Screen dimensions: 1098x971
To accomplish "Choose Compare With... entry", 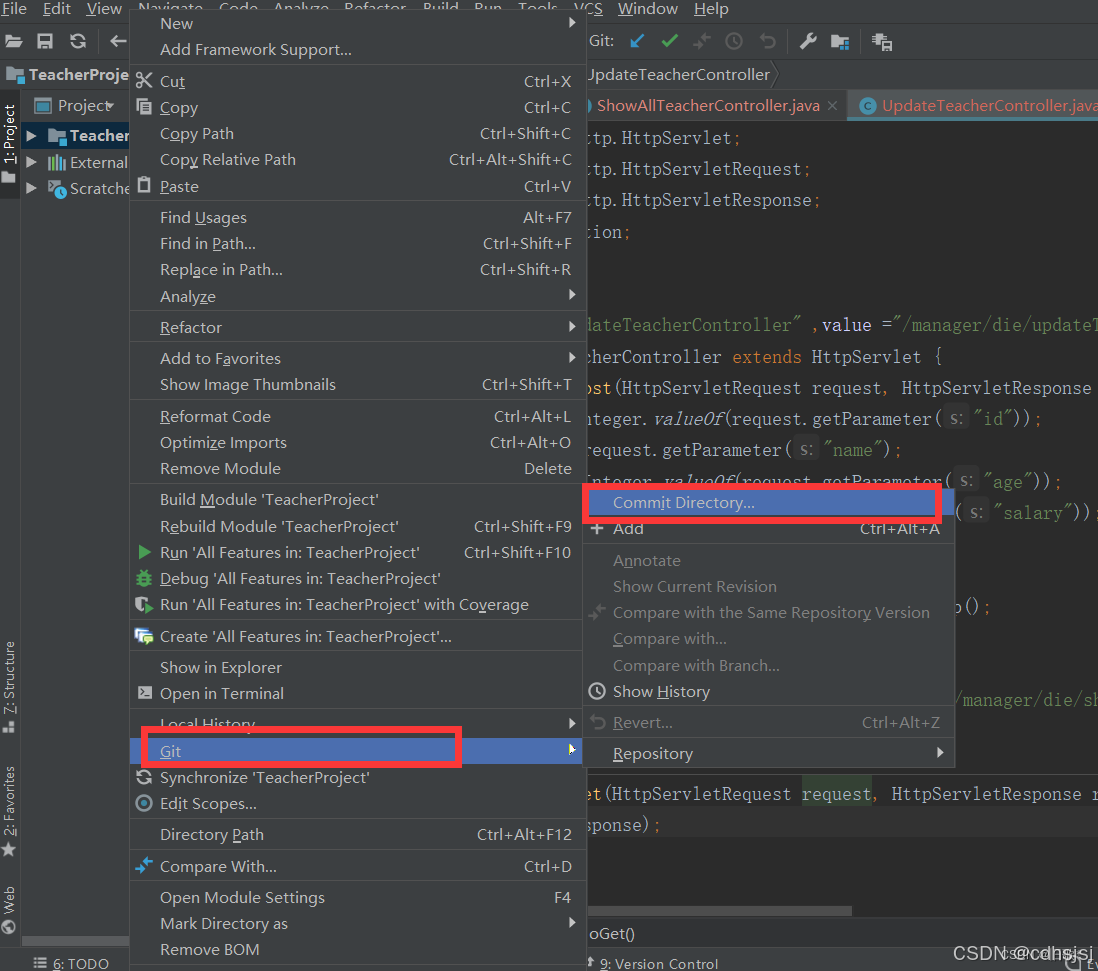I will coord(357,867).
